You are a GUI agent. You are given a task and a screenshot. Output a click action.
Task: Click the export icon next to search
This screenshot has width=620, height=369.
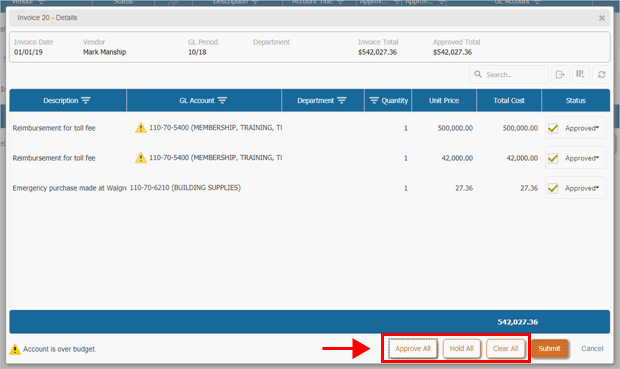click(560, 74)
